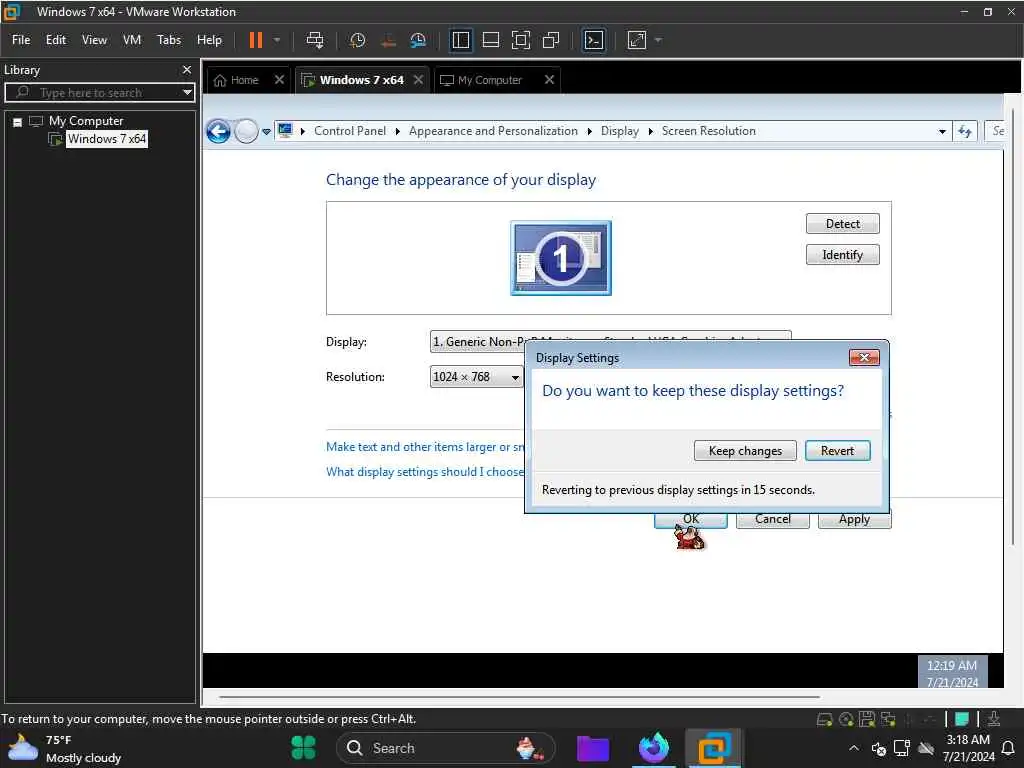Viewport: 1024px width, 768px height.
Task: Open the View menu
Action: tap(94, 40)
